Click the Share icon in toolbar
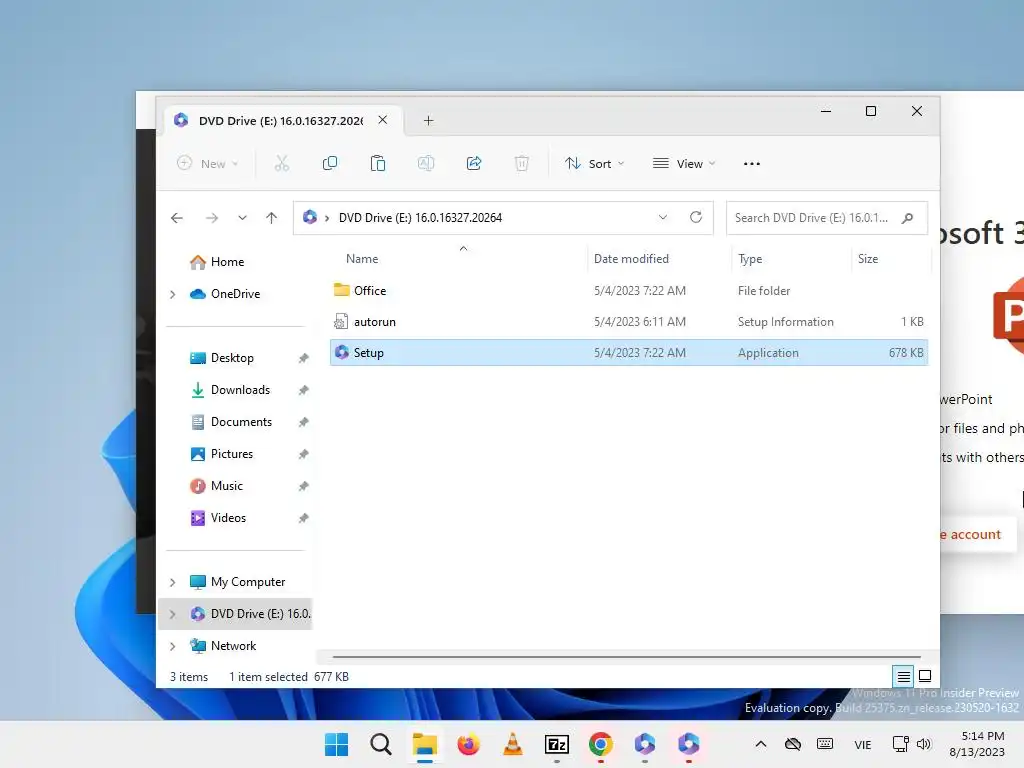The image size is (1024, 768). pyautogui.click(x=473, y=163)
